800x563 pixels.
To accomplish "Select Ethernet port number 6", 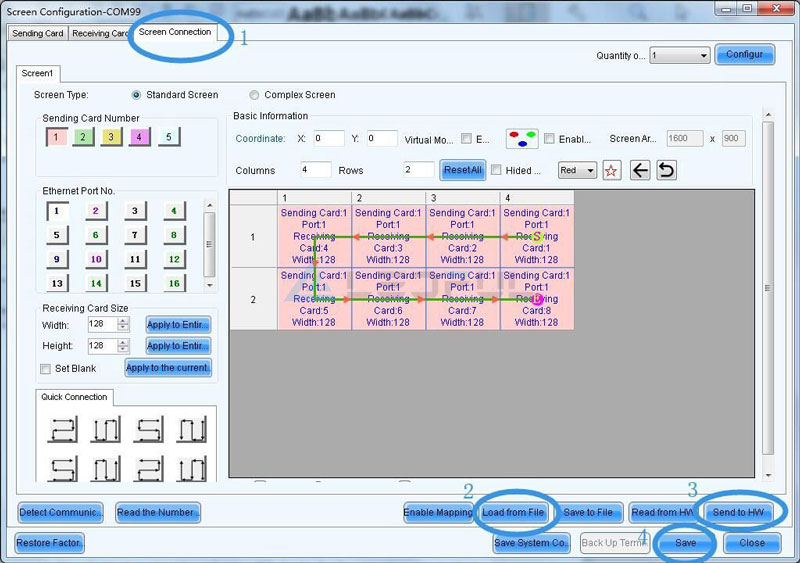I will pos(94,235).
